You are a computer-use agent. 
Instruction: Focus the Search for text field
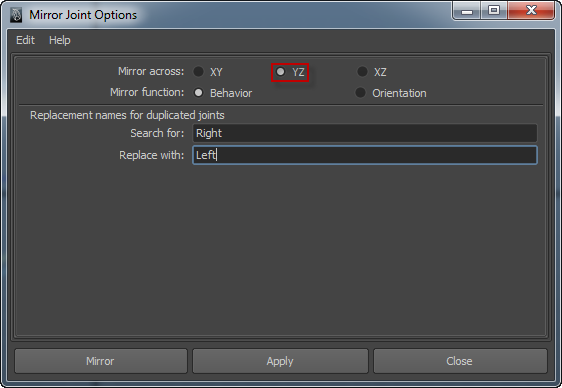[365, 133]
